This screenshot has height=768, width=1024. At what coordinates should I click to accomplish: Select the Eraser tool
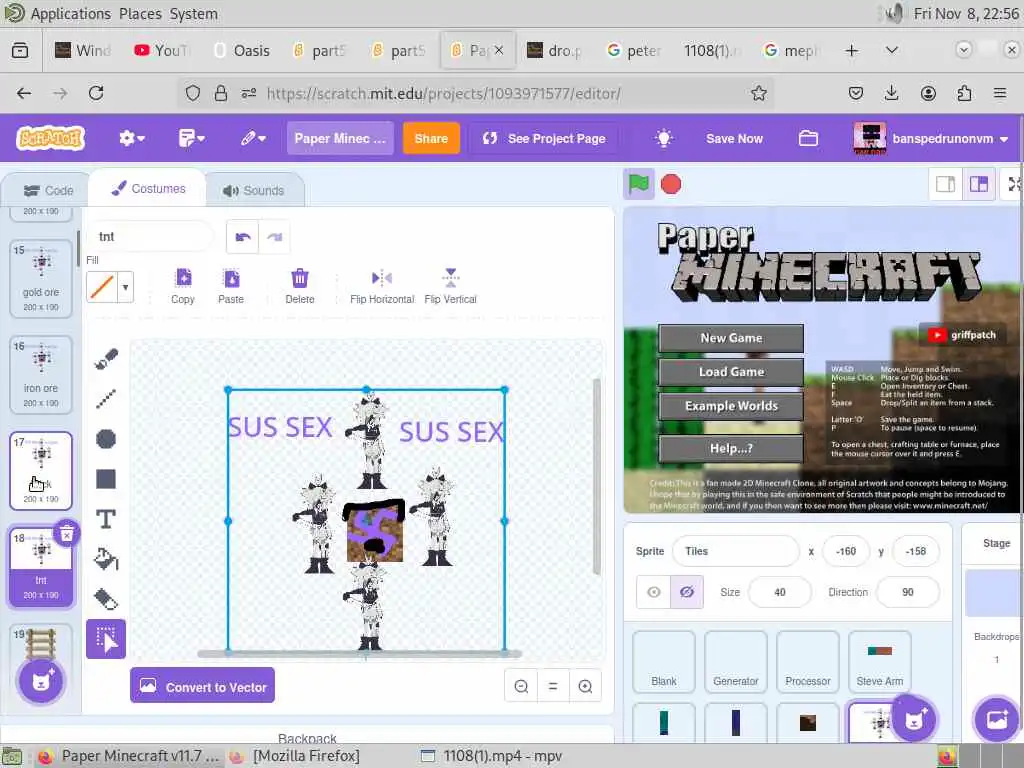pyautogui.click(x=106, y=599)
